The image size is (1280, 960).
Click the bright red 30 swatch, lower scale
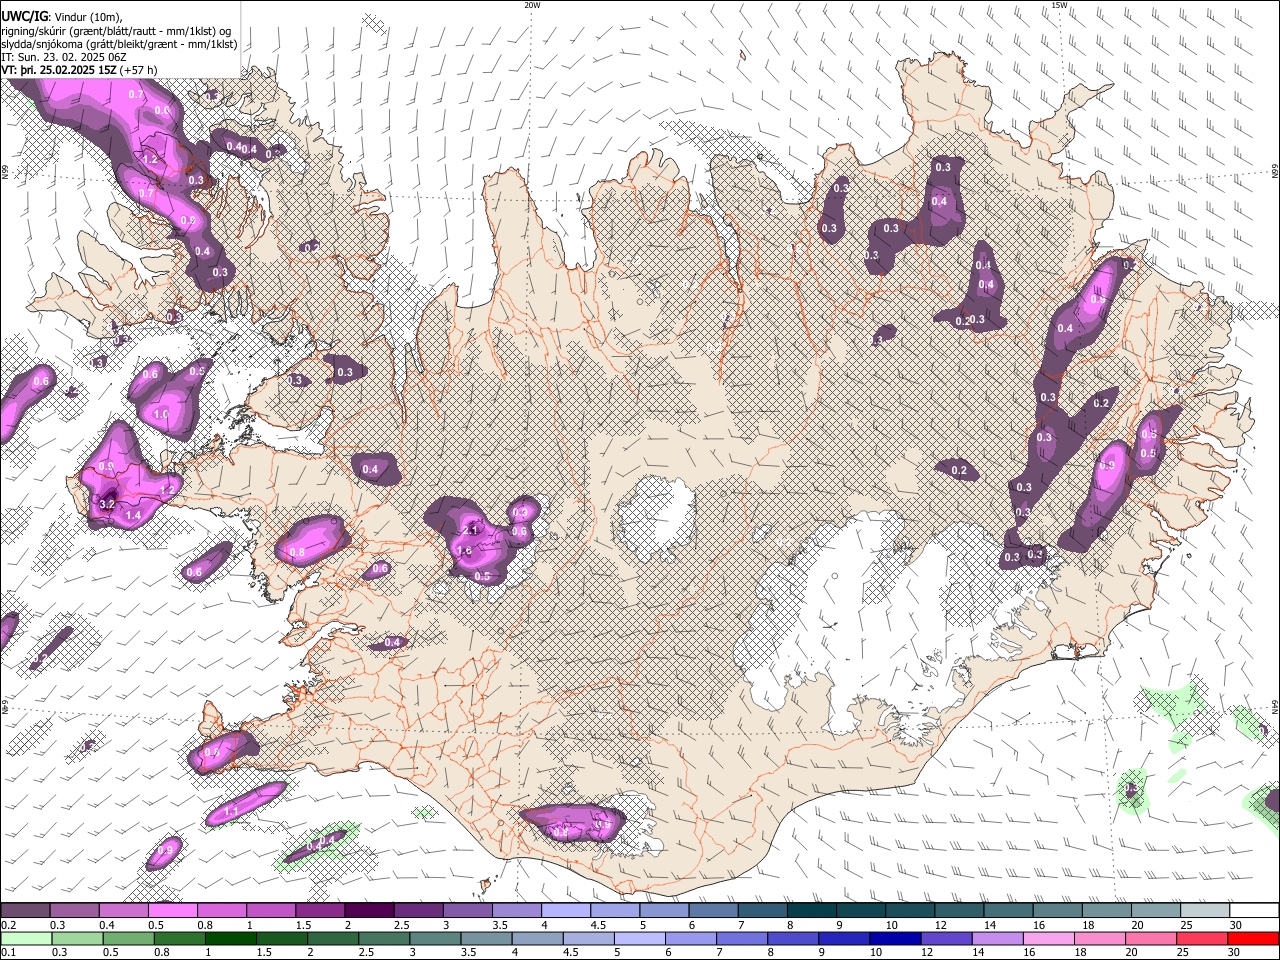click(x=1253, y=938)
